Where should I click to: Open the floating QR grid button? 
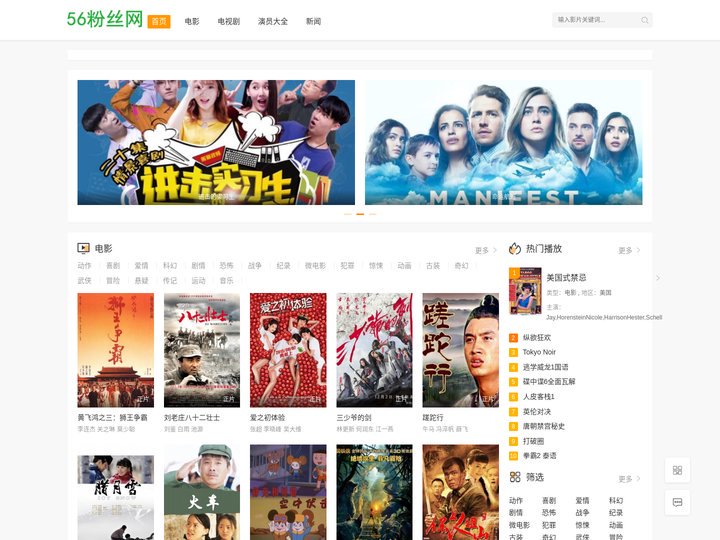pos(677,470)
